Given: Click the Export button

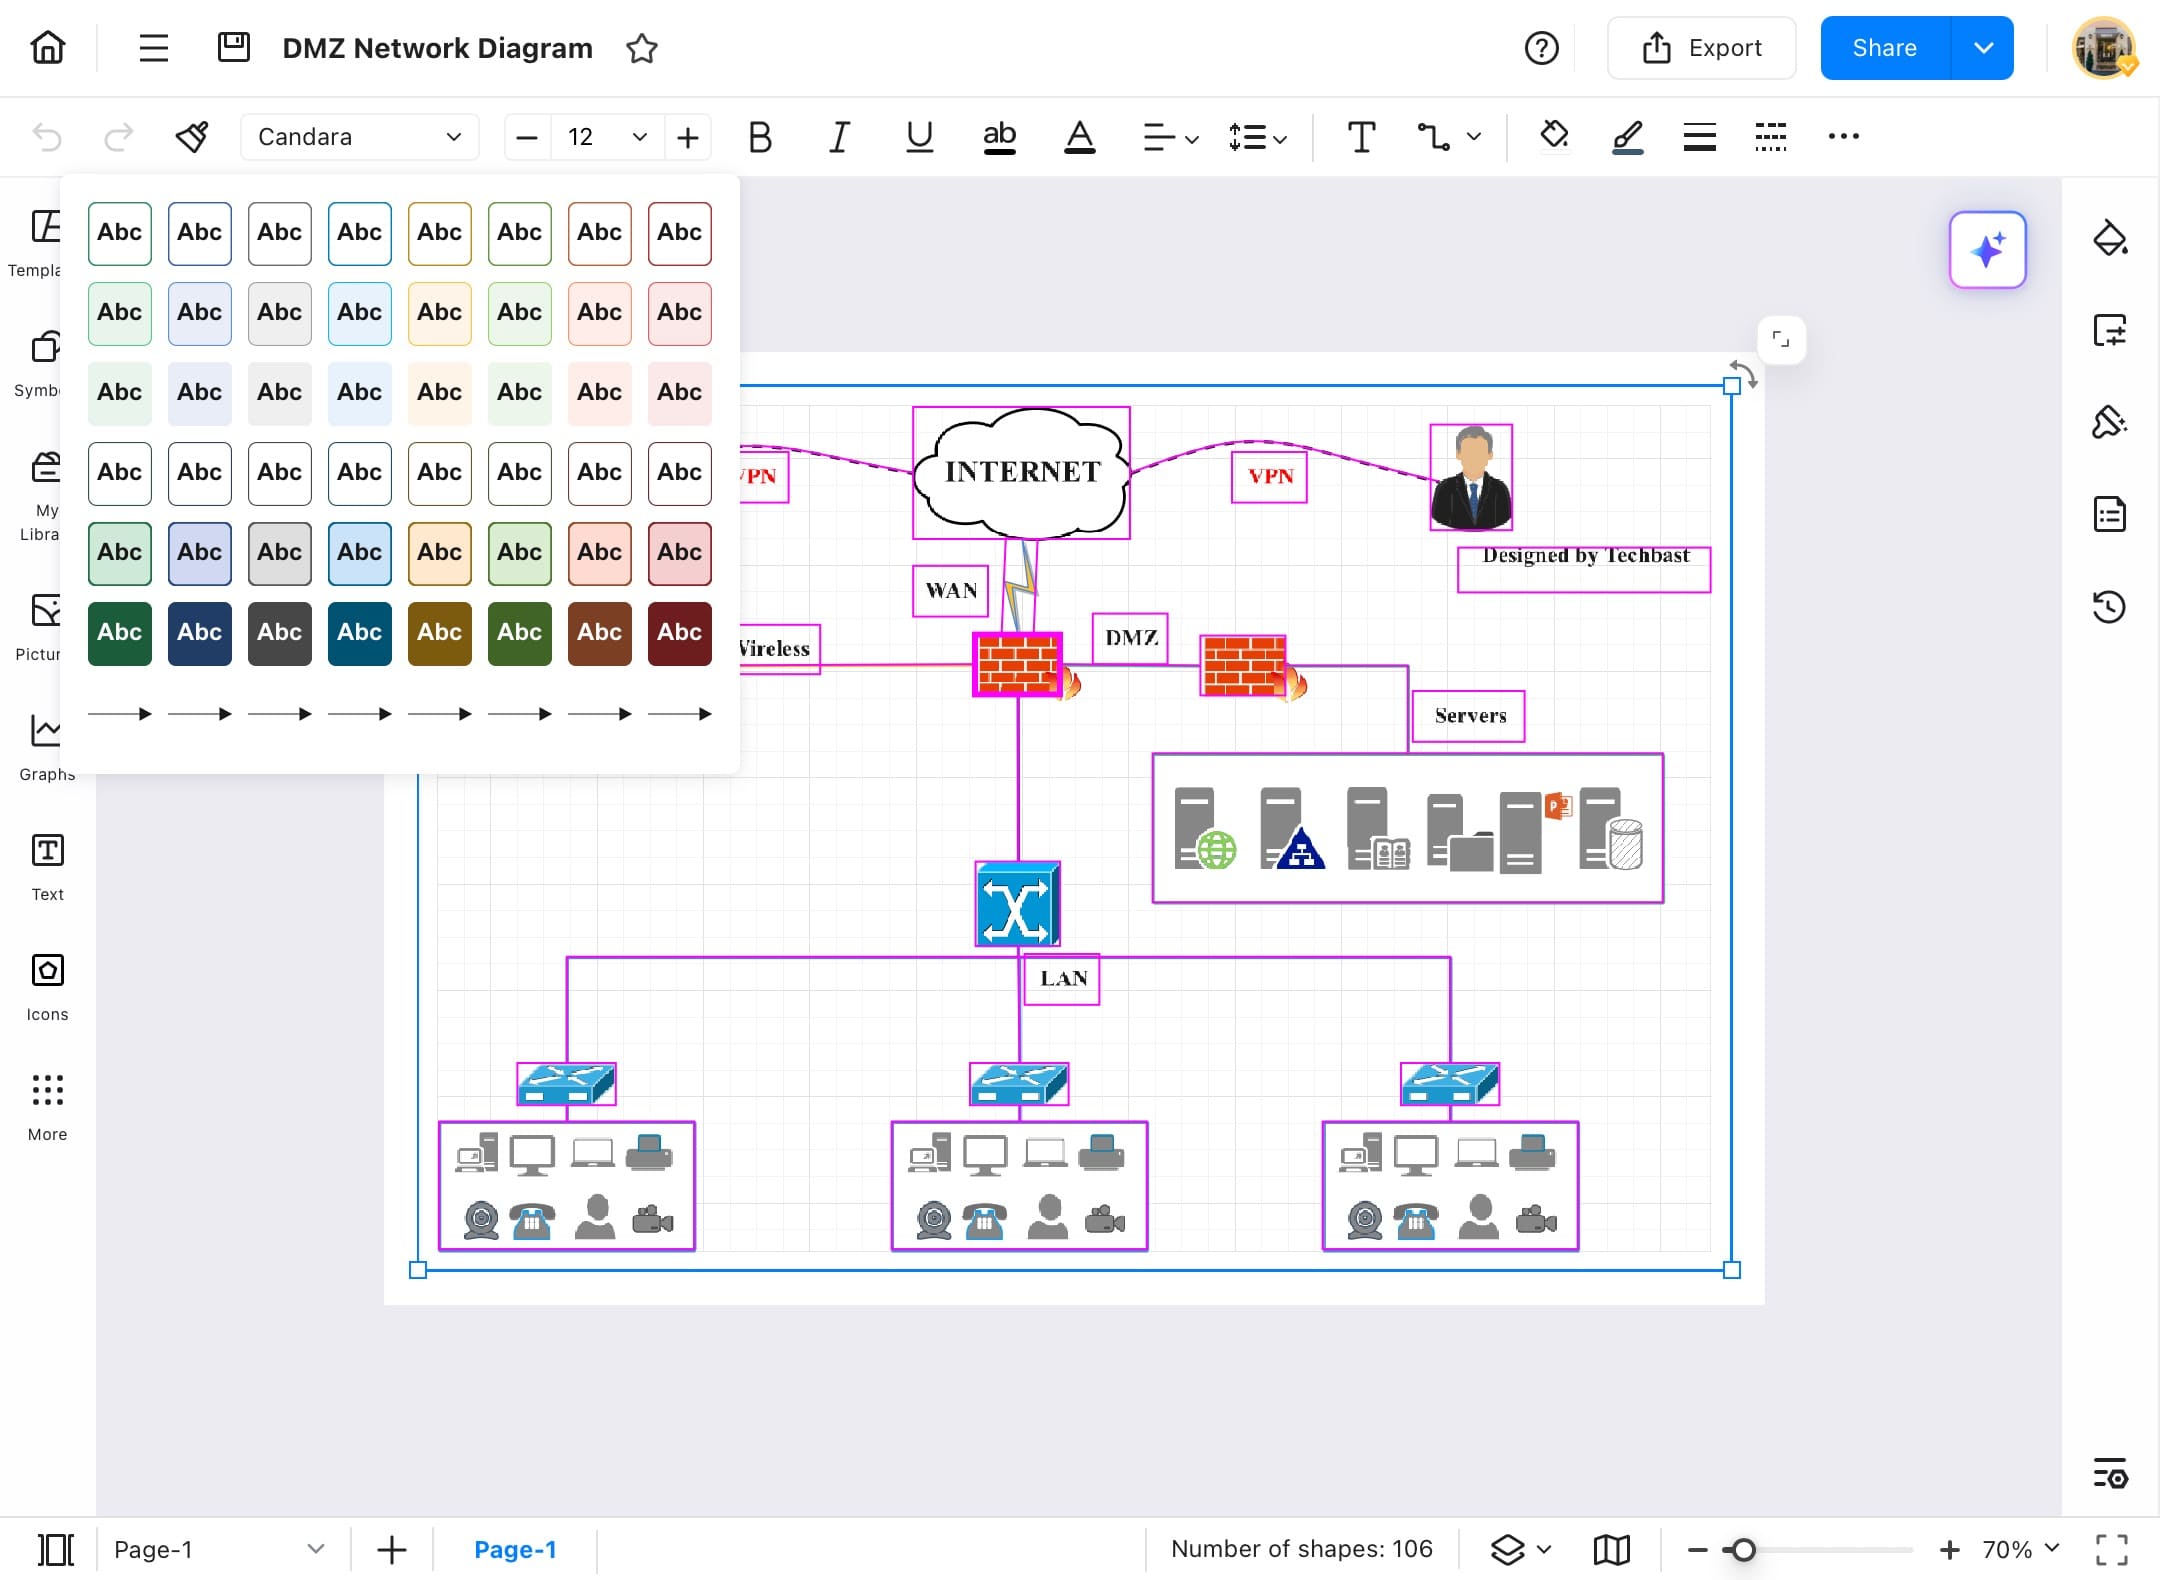Looking at the screenshot, I should click(x=1701, y=47).
